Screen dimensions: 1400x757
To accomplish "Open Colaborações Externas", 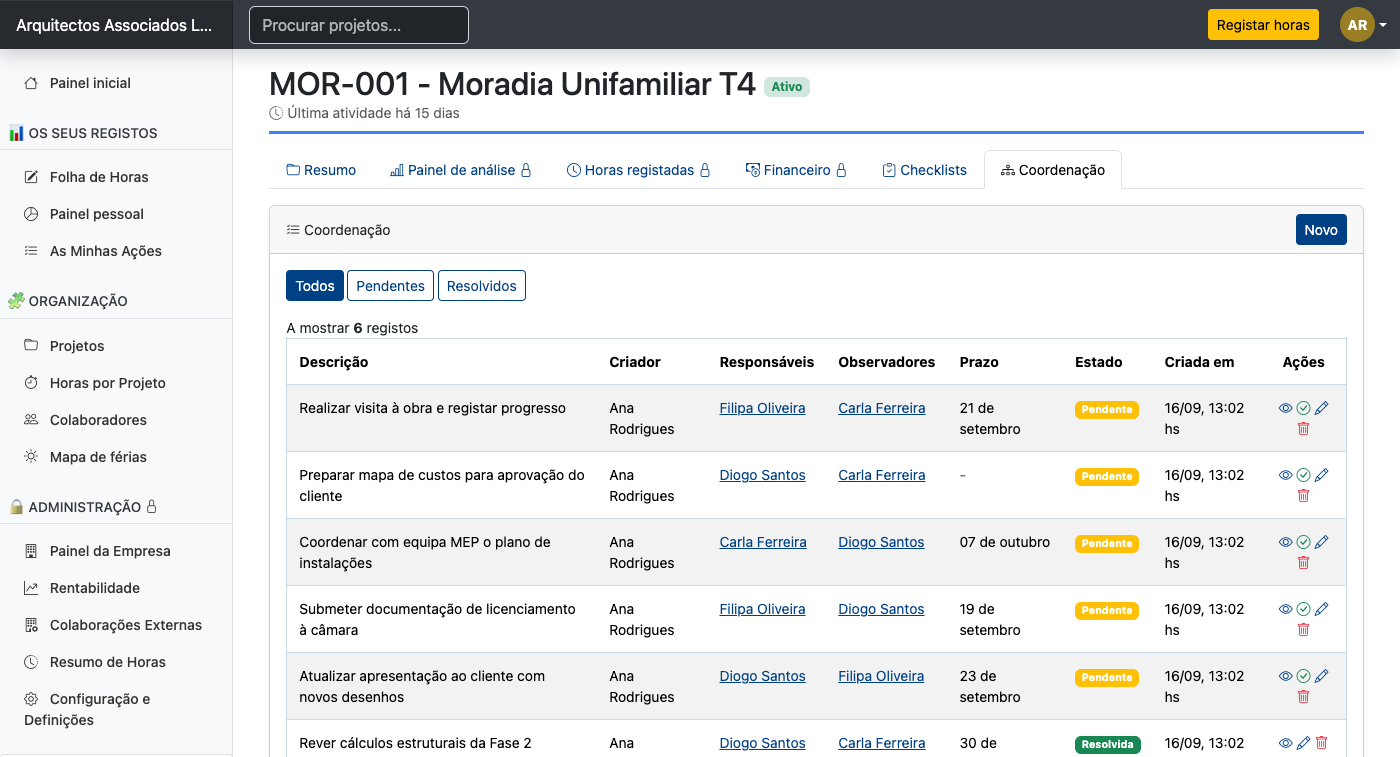I will click(126, 625).
